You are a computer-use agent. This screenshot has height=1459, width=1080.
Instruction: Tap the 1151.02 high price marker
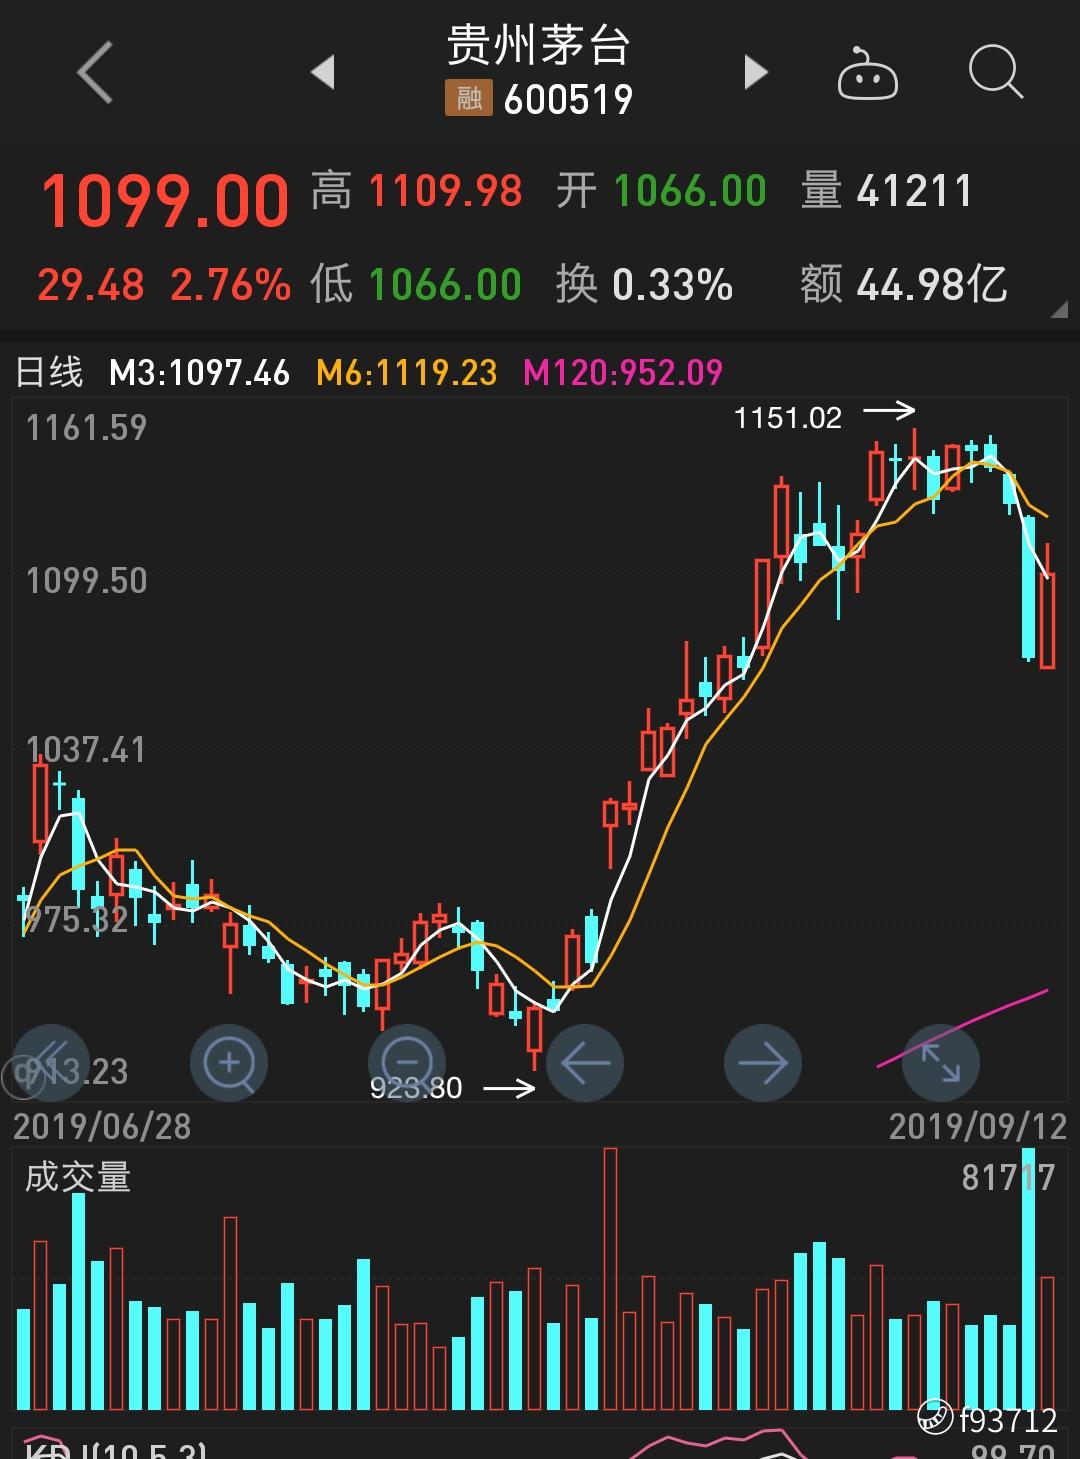[x=788, y=417]
